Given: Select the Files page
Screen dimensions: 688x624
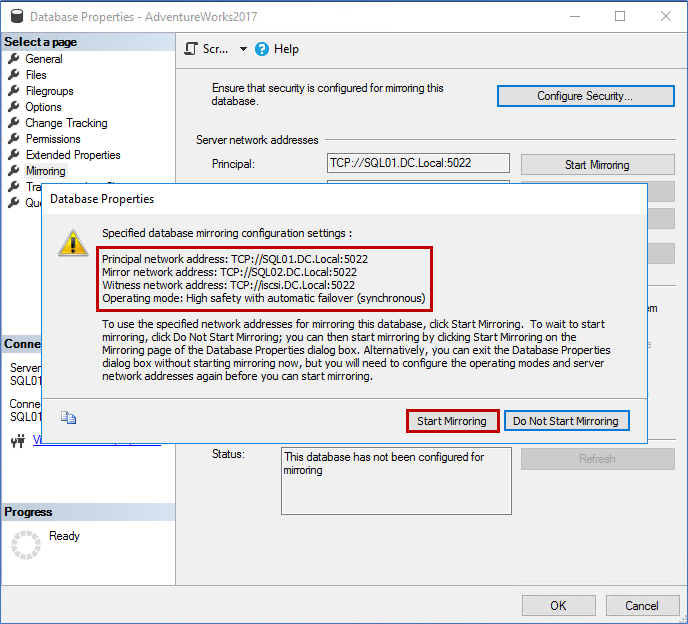Looking at the screenshot, I should click(36, 75).
